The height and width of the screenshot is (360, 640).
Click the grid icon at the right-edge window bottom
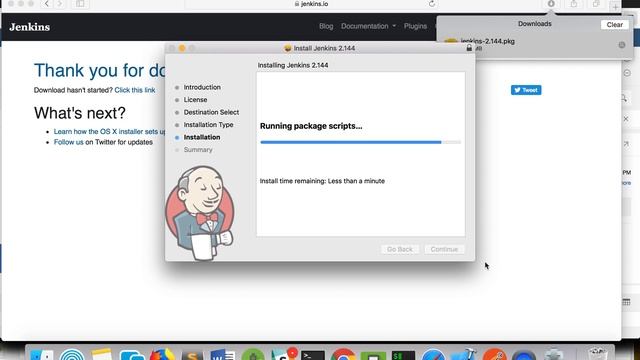[626, 302]
